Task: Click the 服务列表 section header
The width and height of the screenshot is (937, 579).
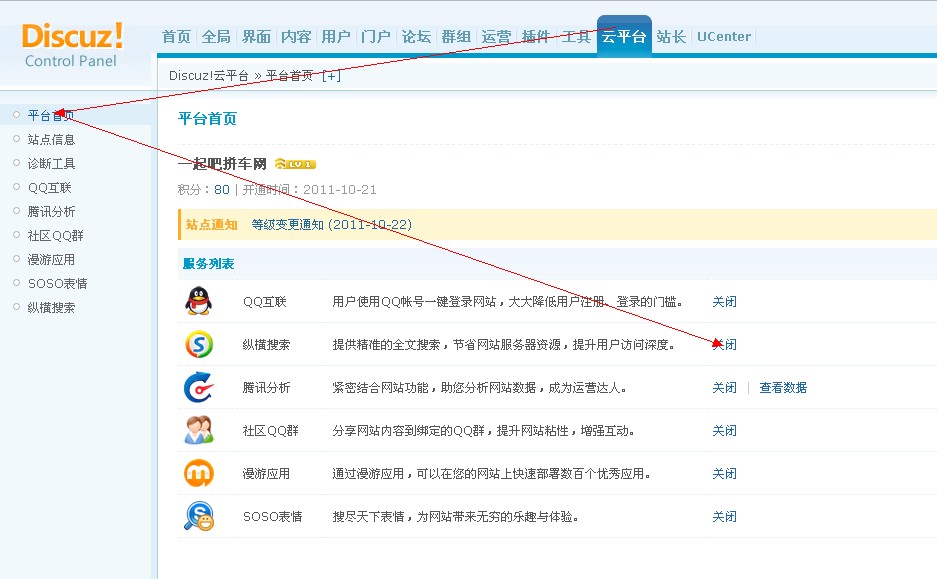Action: (x=209, y=264)
